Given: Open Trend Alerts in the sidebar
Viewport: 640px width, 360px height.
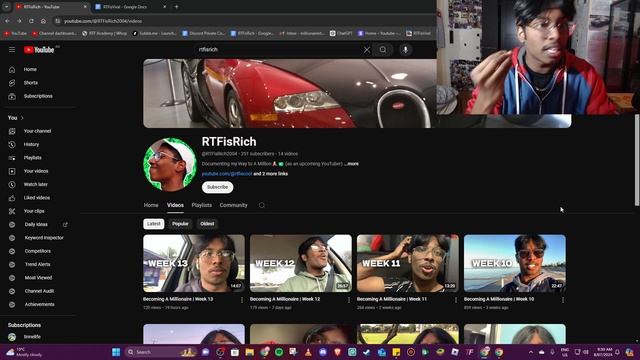Looking at the screenshot, I should click(39, 264).
